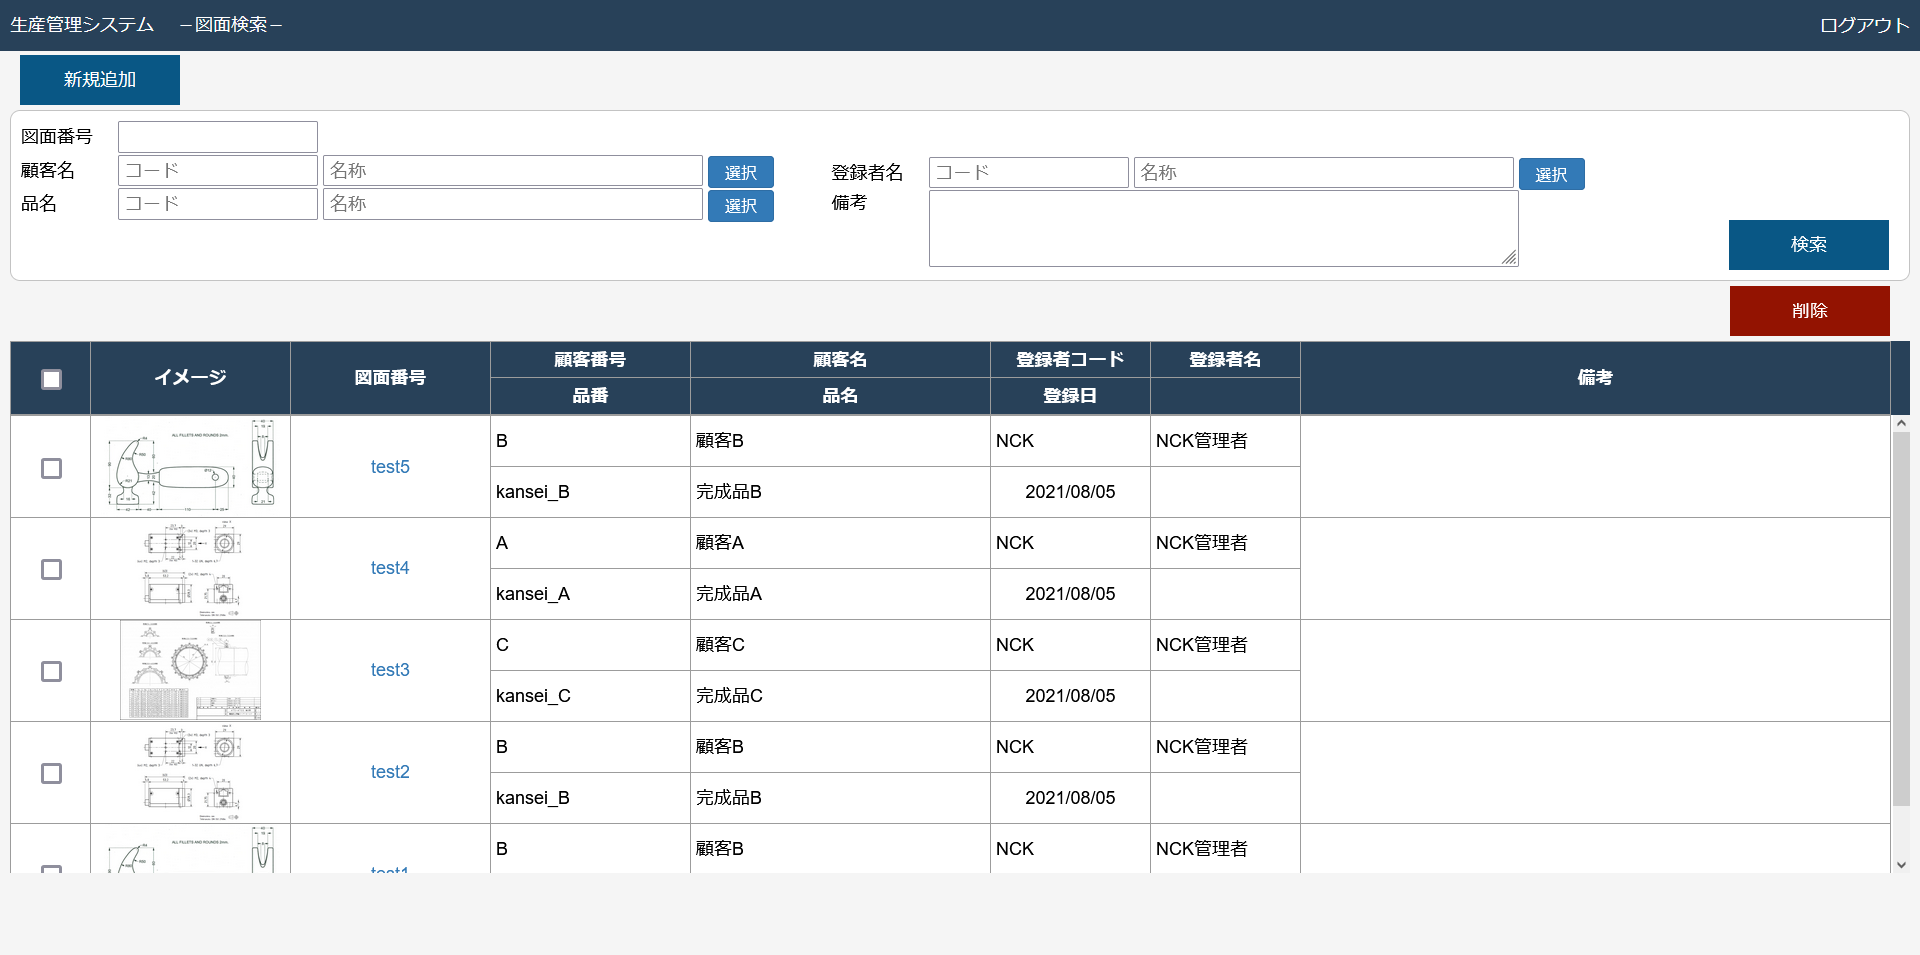Click ログアウト to log out
Image resolution: width=1920 pixels, height=955 pixels.
click(x=1864, y=25)
